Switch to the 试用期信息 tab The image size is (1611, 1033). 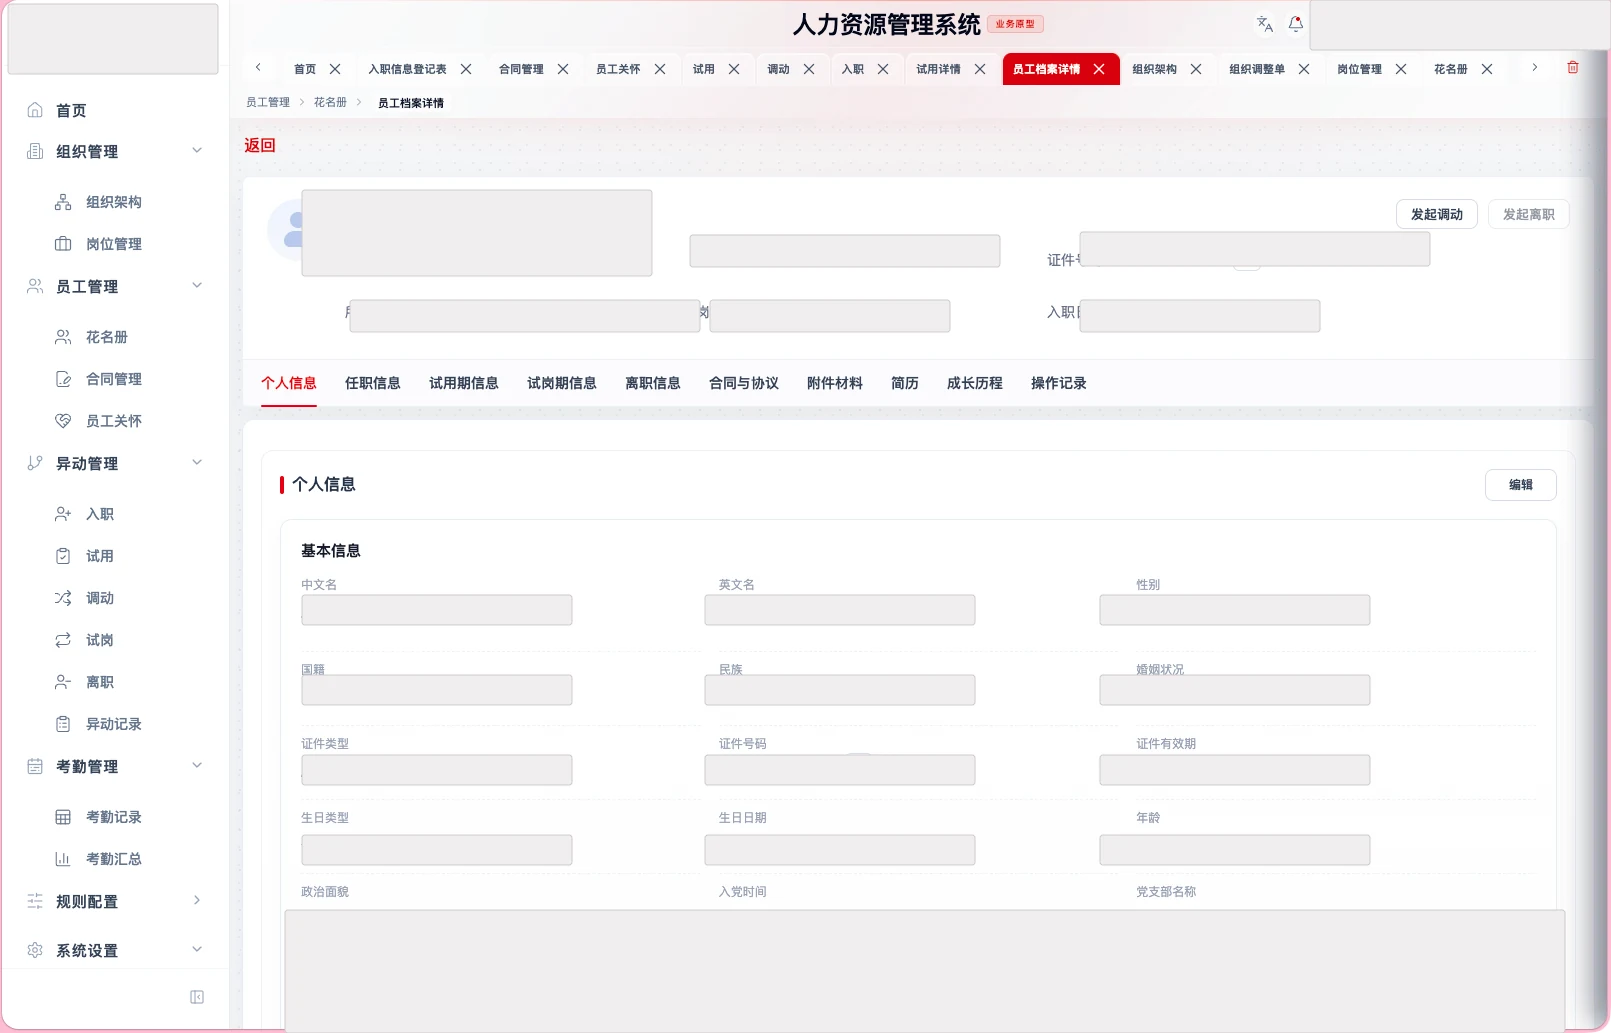tap(464, 383)
